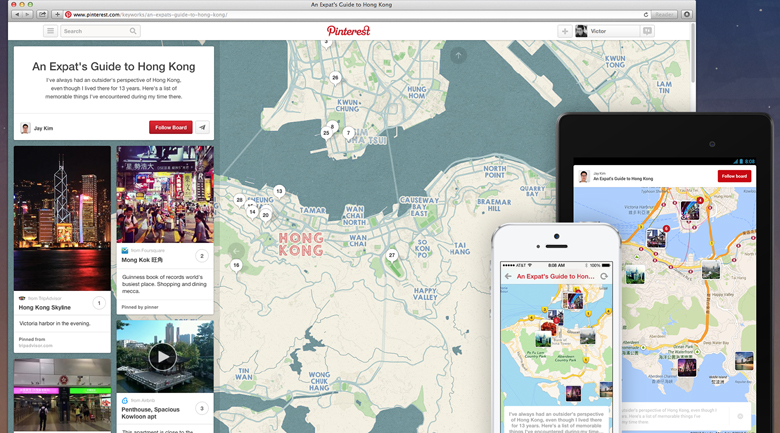780x433 pixels.
Task: Open the Mong Kok street pin image
Action: point(165,194)
